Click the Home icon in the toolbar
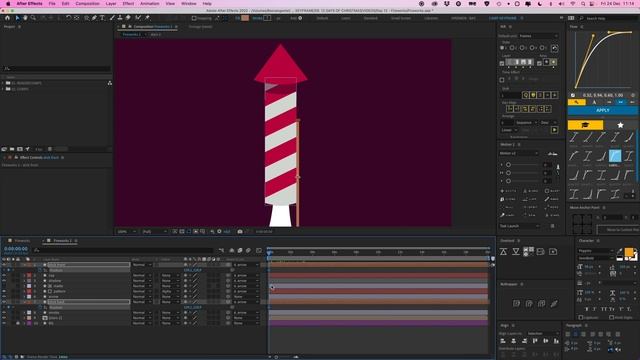The width and height of the screenshot is (640, 360). click(7, 18)
